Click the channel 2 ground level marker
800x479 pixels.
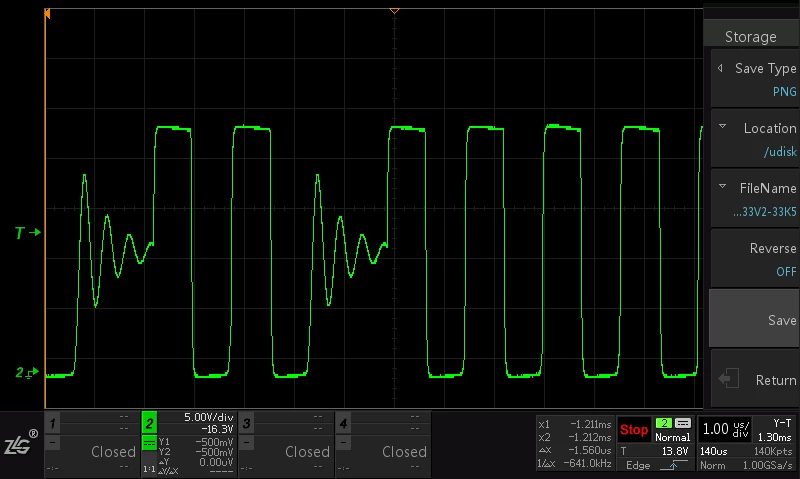[x=27, y=373]
